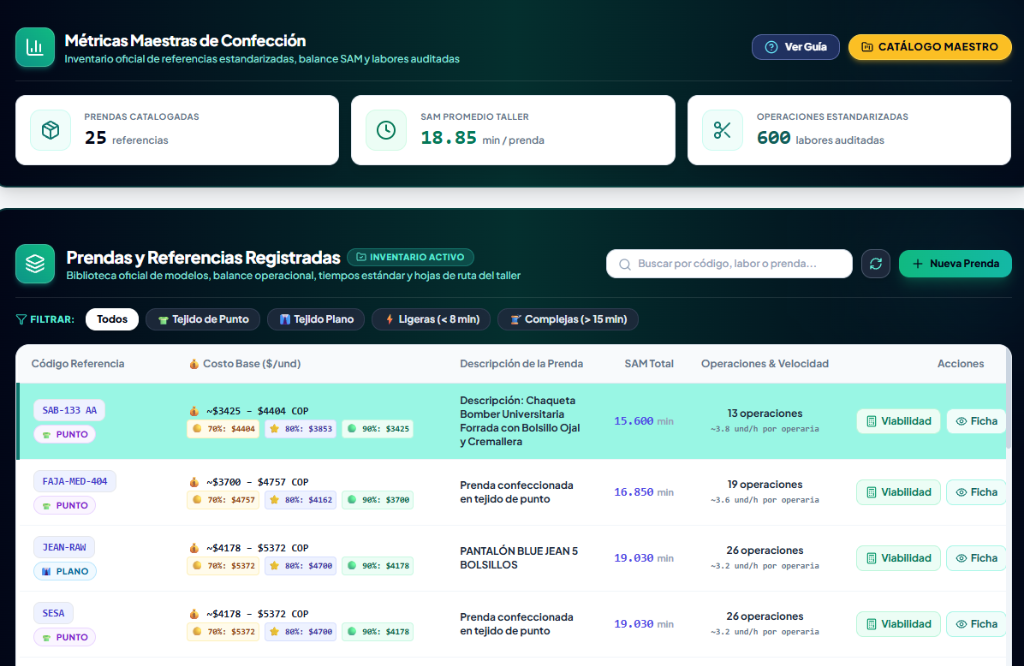Click the Operaciones & Velocidad column header
Screen dimensions: 1024x666
(765, 364)
